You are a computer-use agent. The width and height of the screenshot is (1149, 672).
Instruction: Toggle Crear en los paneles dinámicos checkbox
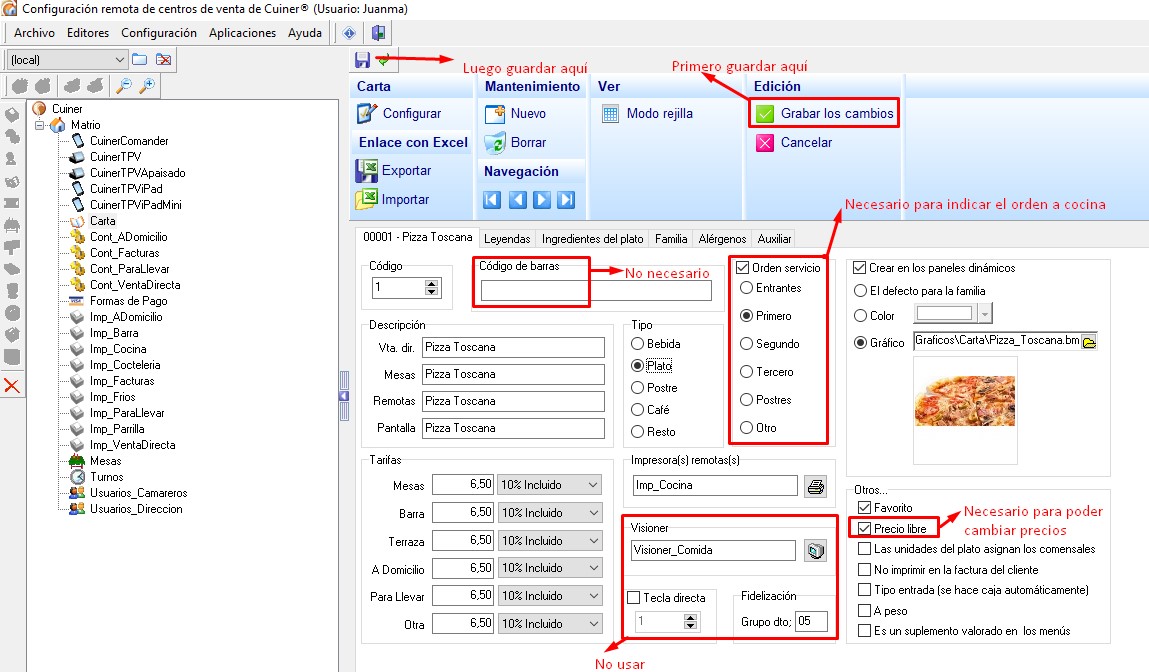pos(860,267)
